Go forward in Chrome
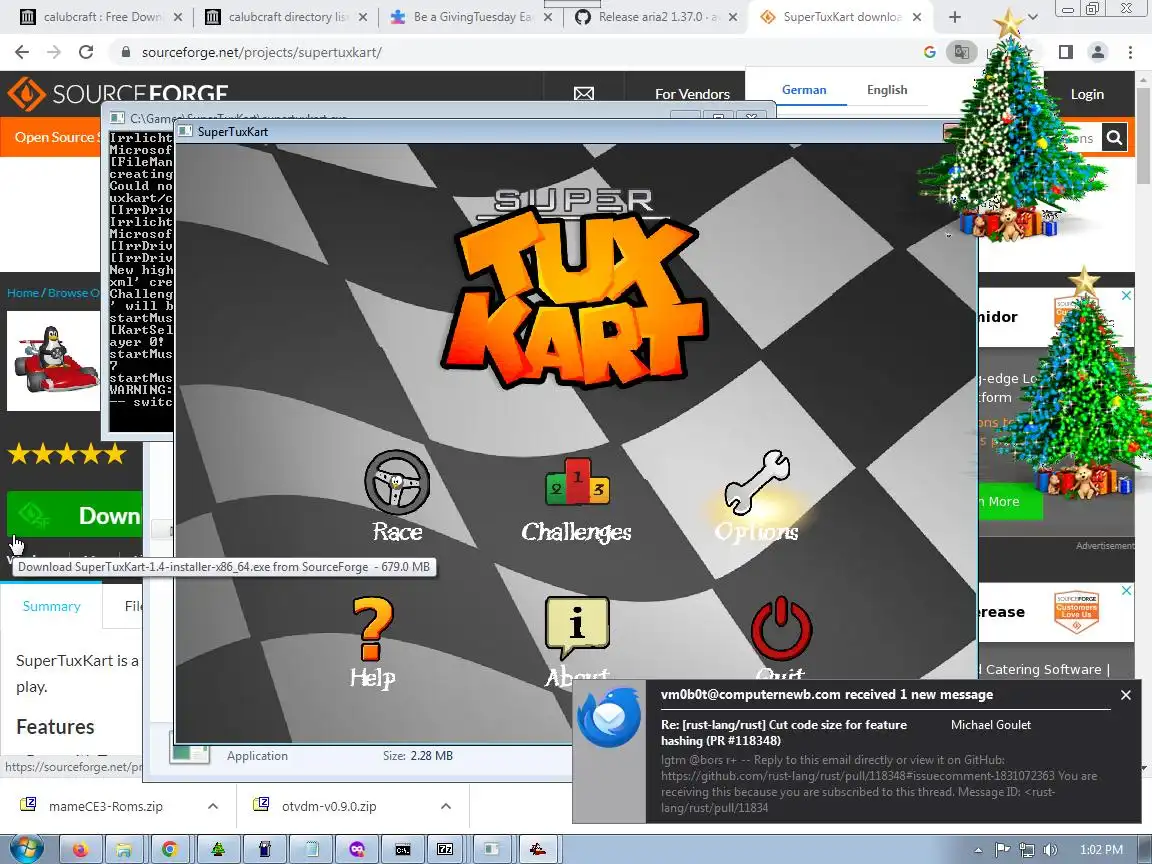The width and height of the screenshot is (1152, 864). (x=54, y=52)
